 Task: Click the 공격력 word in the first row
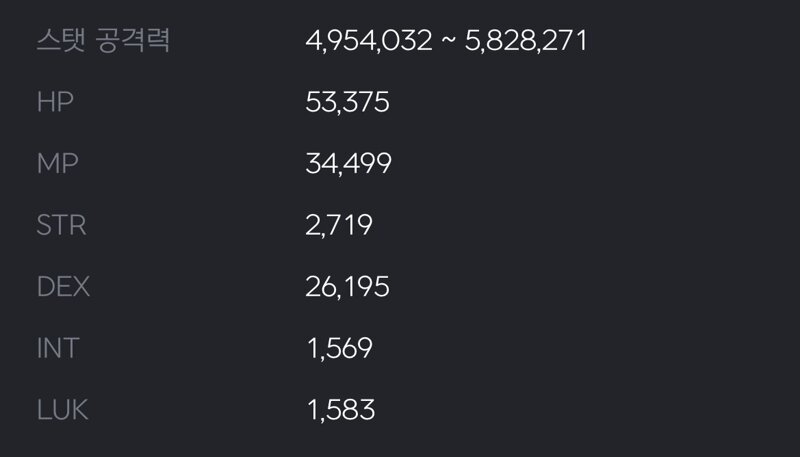(133, 40)
